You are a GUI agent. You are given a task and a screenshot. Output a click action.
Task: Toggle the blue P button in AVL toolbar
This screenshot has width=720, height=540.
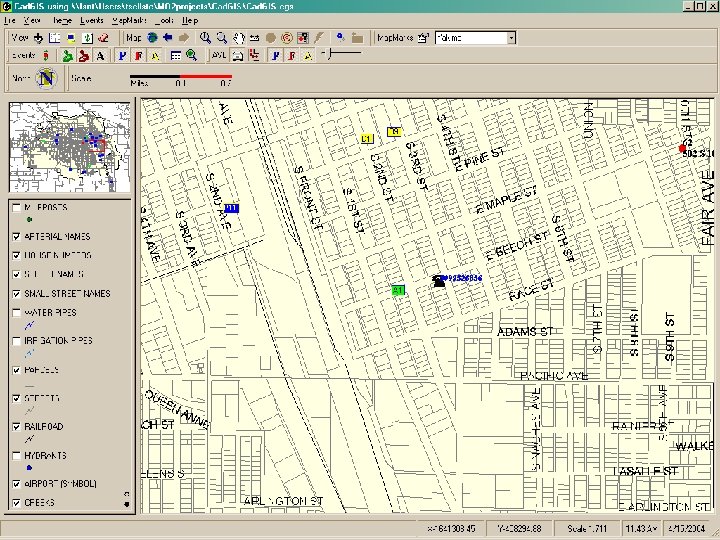(x=275, y=56)
